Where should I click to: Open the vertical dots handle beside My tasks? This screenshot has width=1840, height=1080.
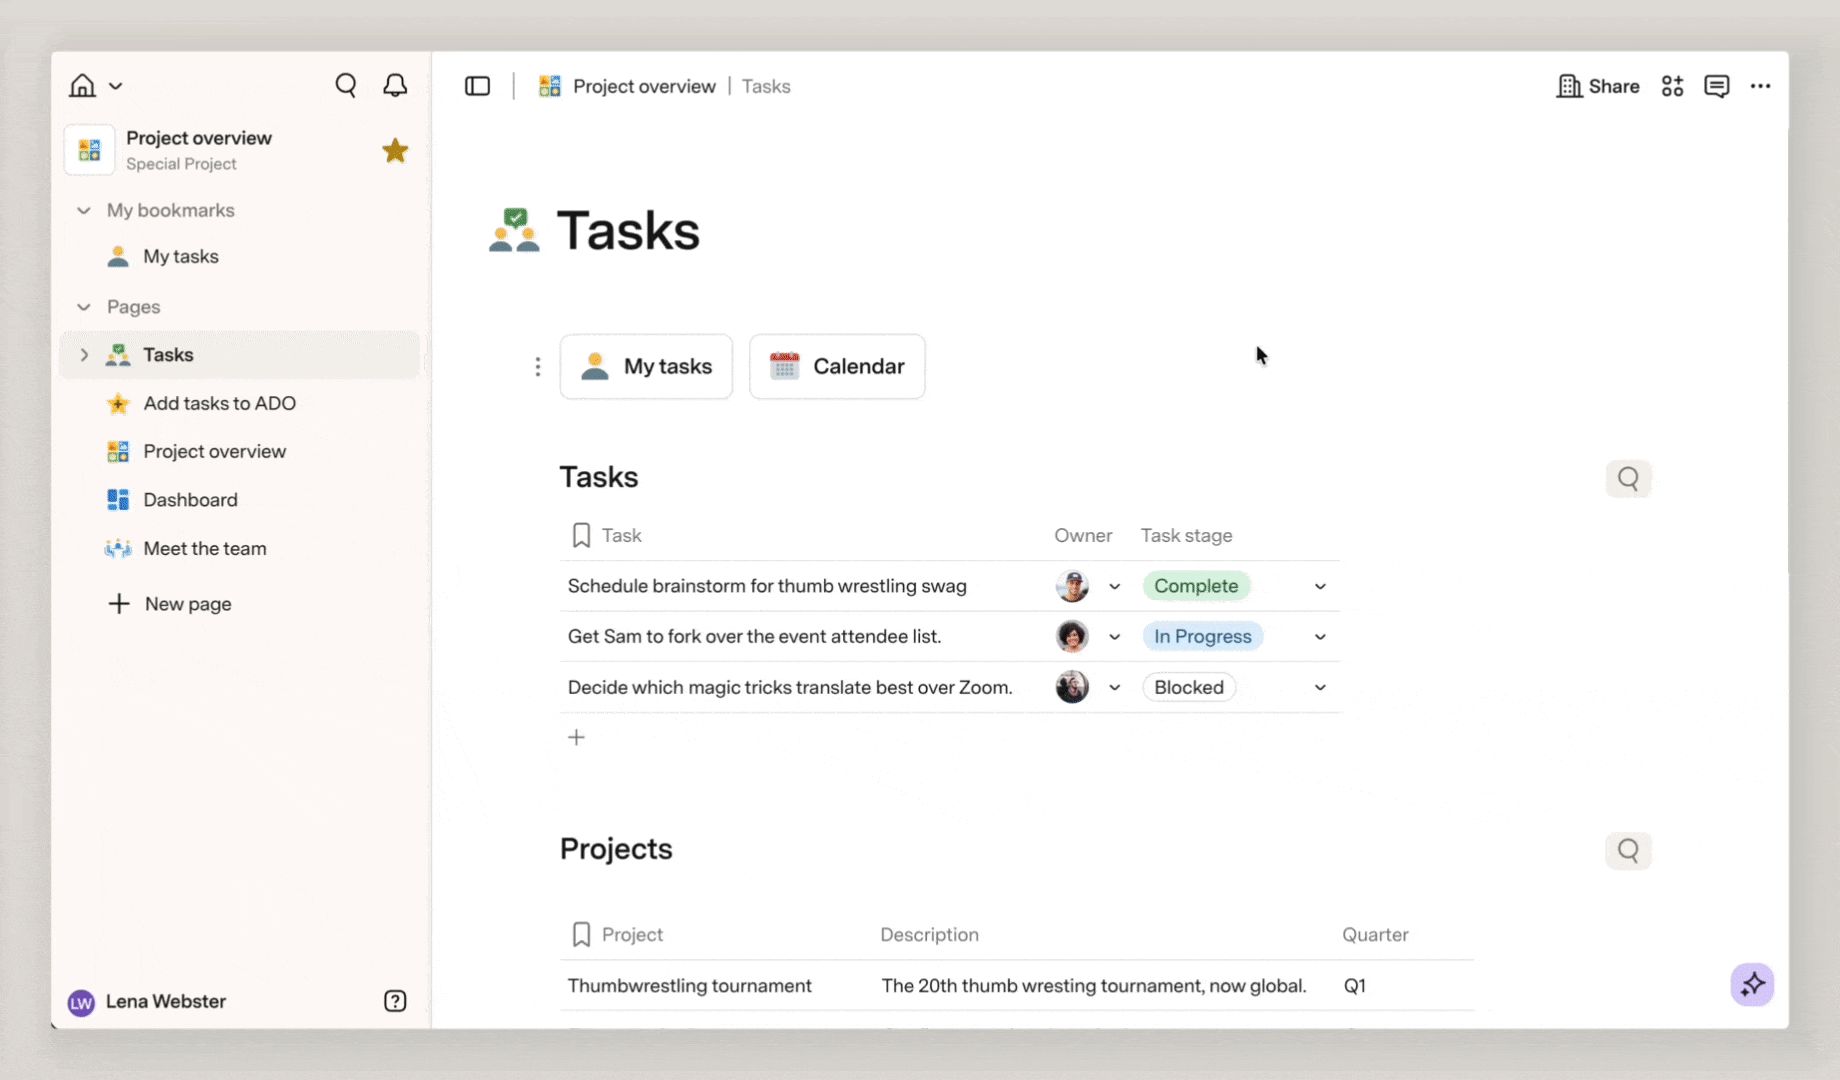[538, 367]
